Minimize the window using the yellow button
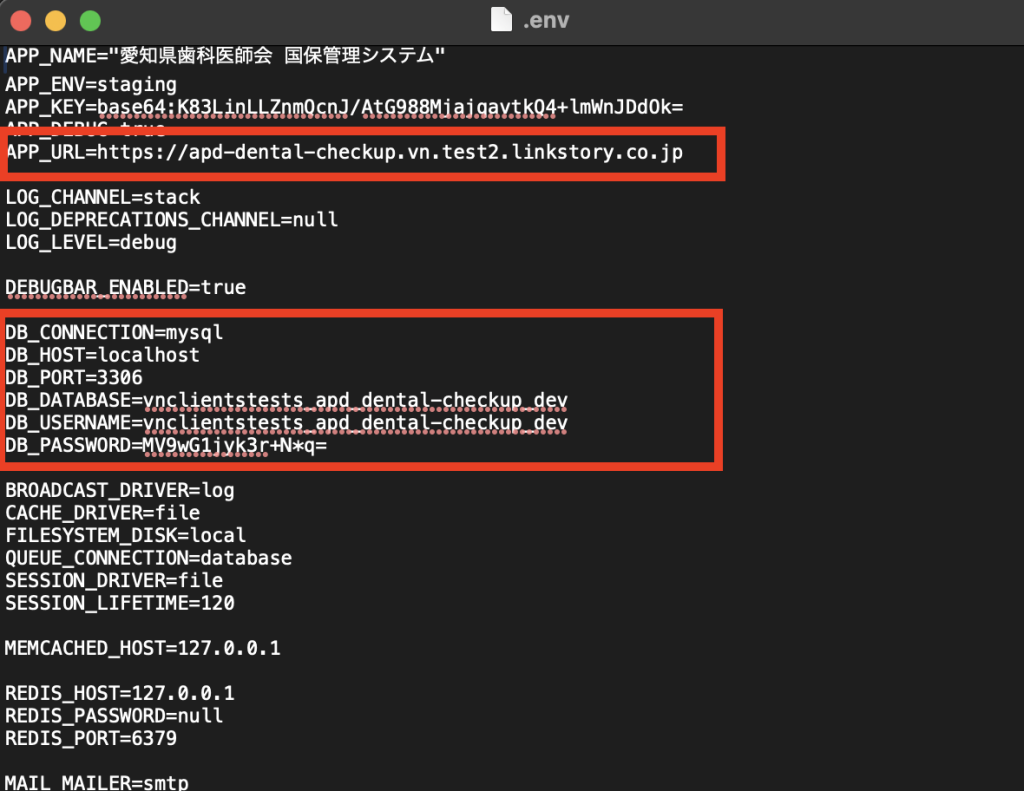Viewport: 1024px width, 791px height. click(55, 20)
